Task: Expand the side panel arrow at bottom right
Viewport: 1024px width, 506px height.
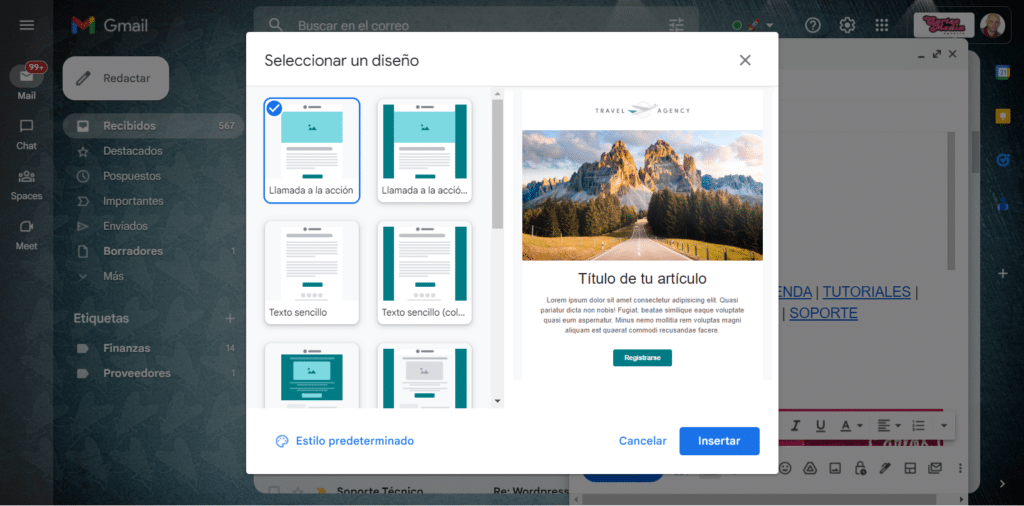Action: tap(1003, 484)
